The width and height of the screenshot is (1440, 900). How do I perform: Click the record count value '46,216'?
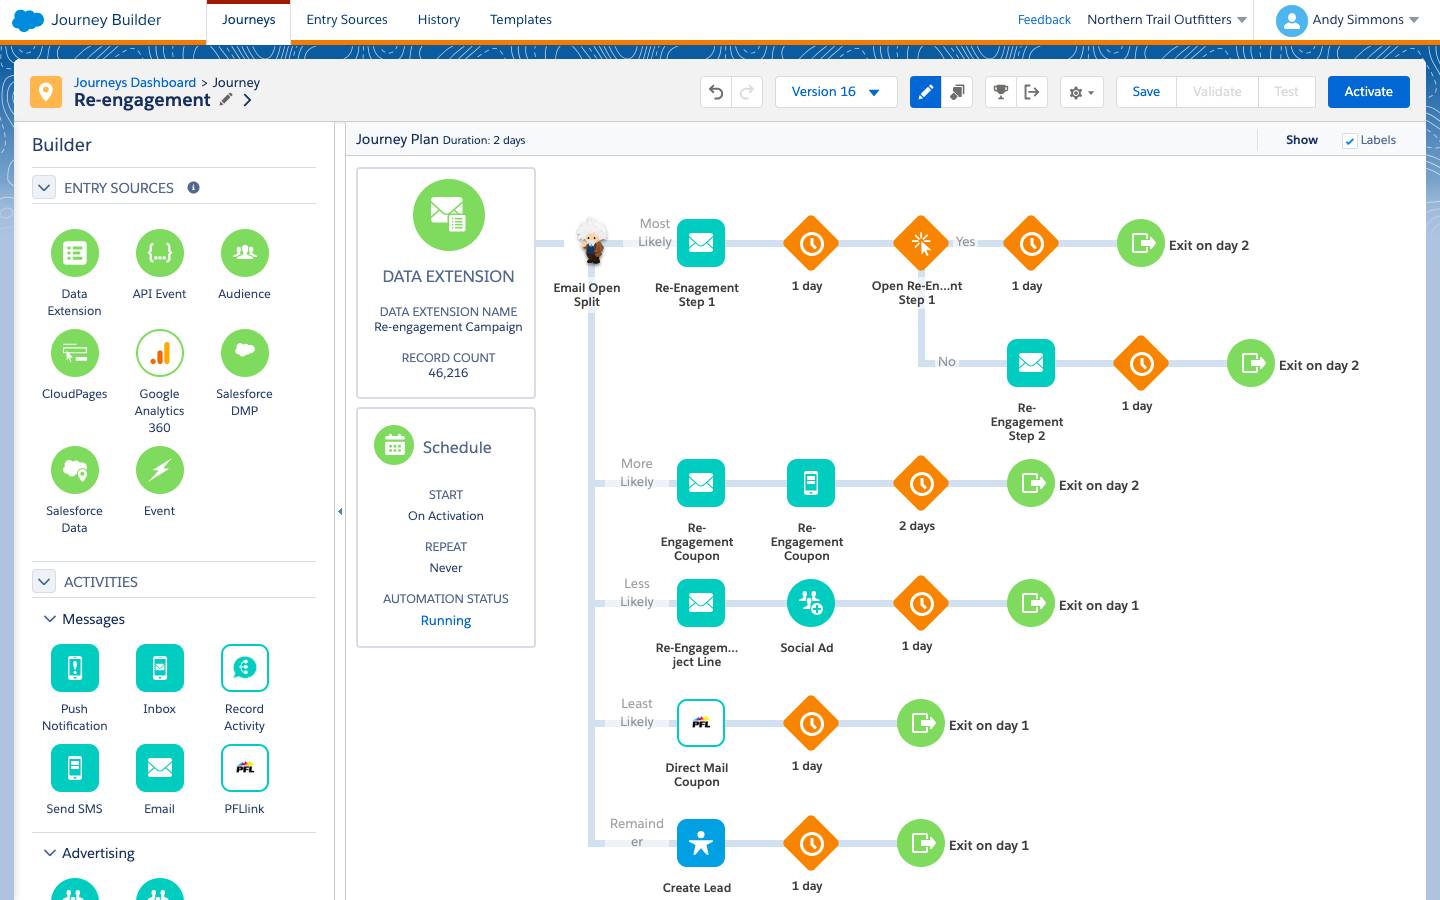pos(448,373)
